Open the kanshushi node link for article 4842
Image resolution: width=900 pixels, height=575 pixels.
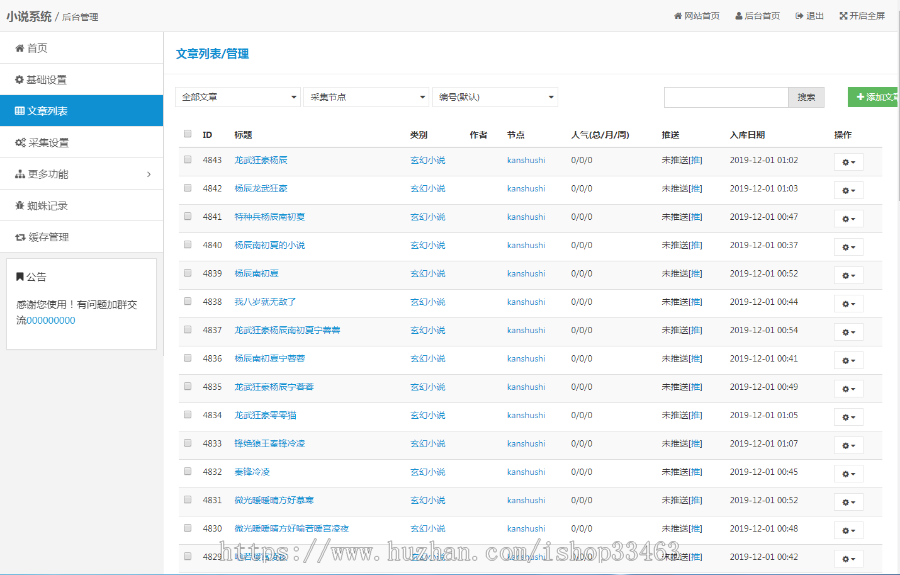(526, 188)
